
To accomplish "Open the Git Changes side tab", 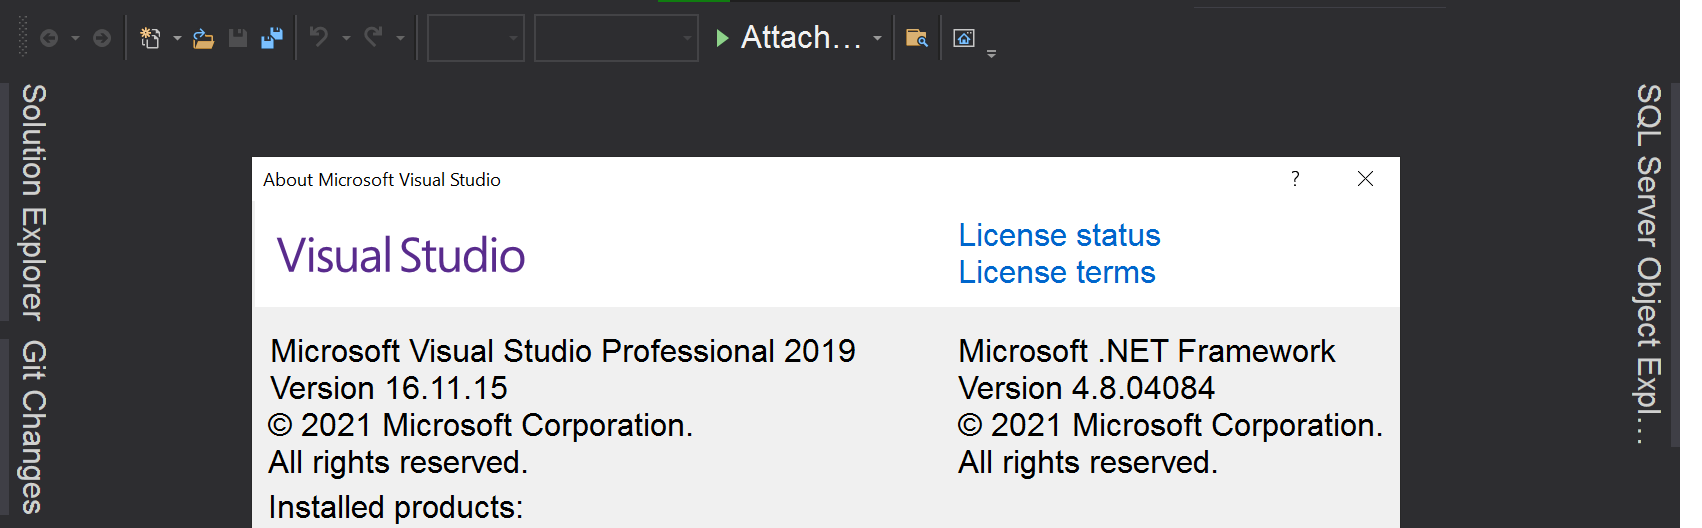I will click(33, 427).
